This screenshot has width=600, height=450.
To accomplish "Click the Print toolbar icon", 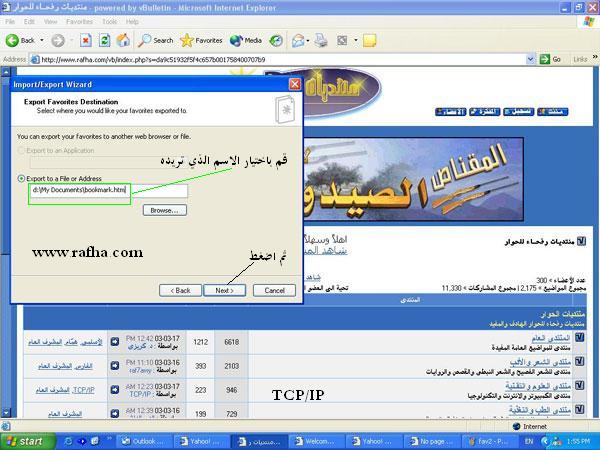I will 321,40.
